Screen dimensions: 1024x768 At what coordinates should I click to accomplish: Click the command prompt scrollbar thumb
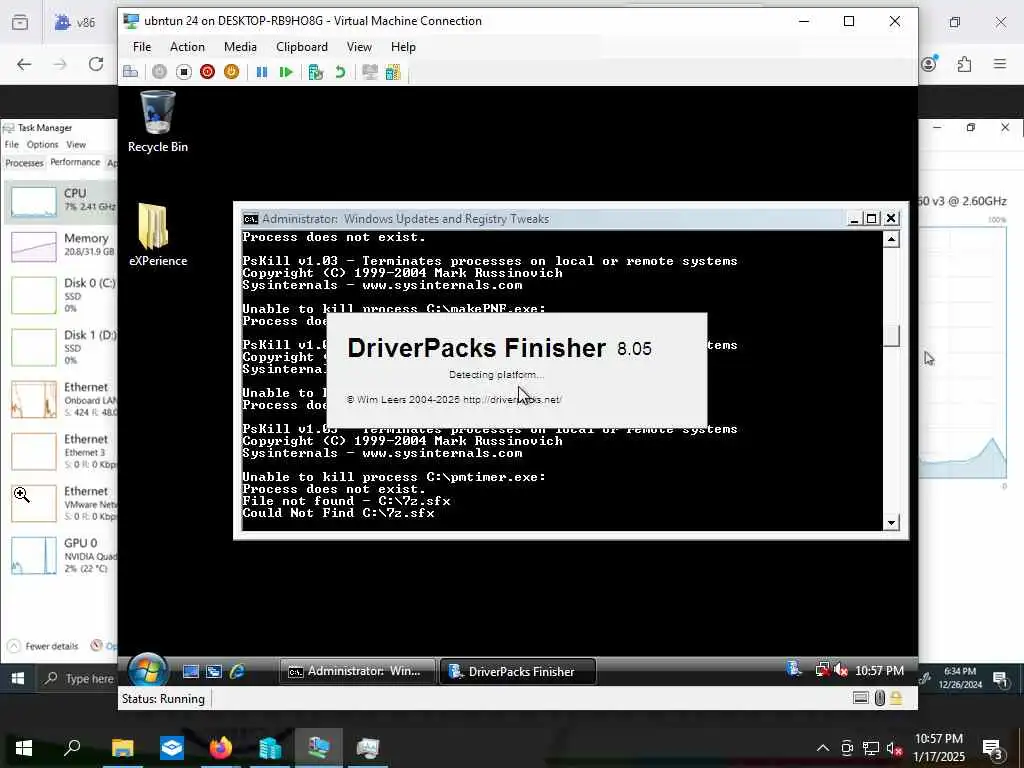[891, 336]
